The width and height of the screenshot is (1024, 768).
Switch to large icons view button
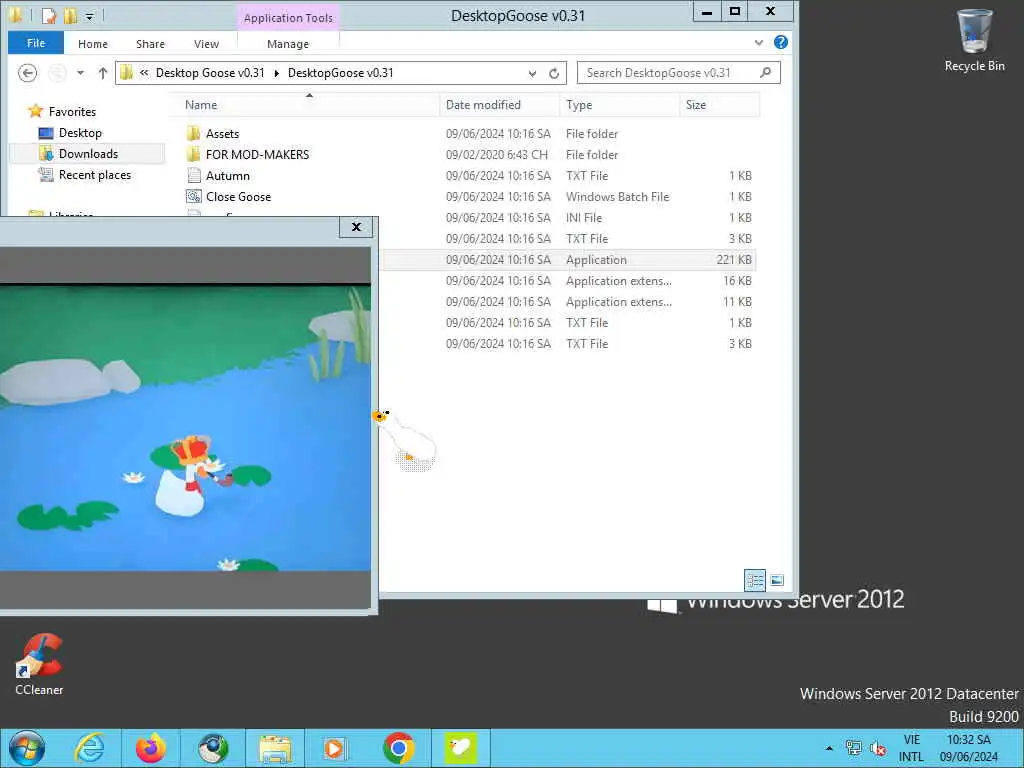point(776,580)
